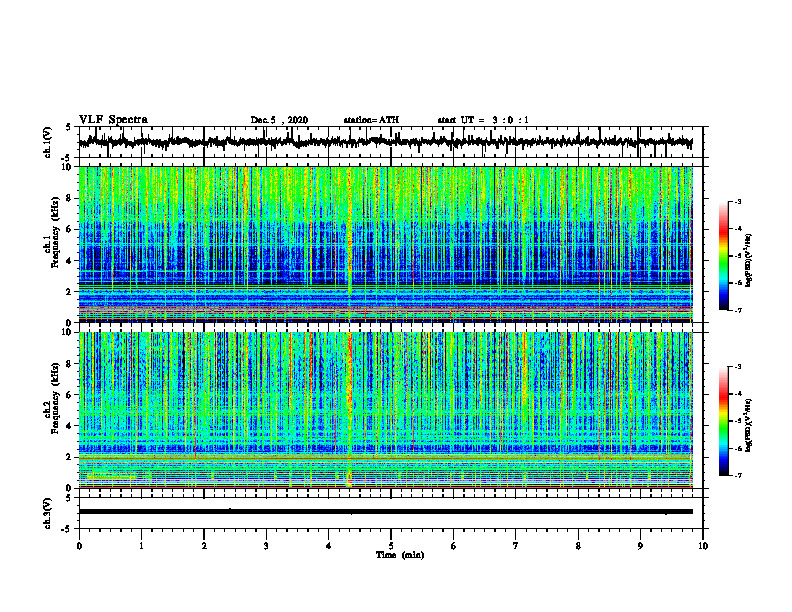The width and height of the screenshot is (792, 612).
Task: Click time axis tick label "7"
Action: point(516,546)
